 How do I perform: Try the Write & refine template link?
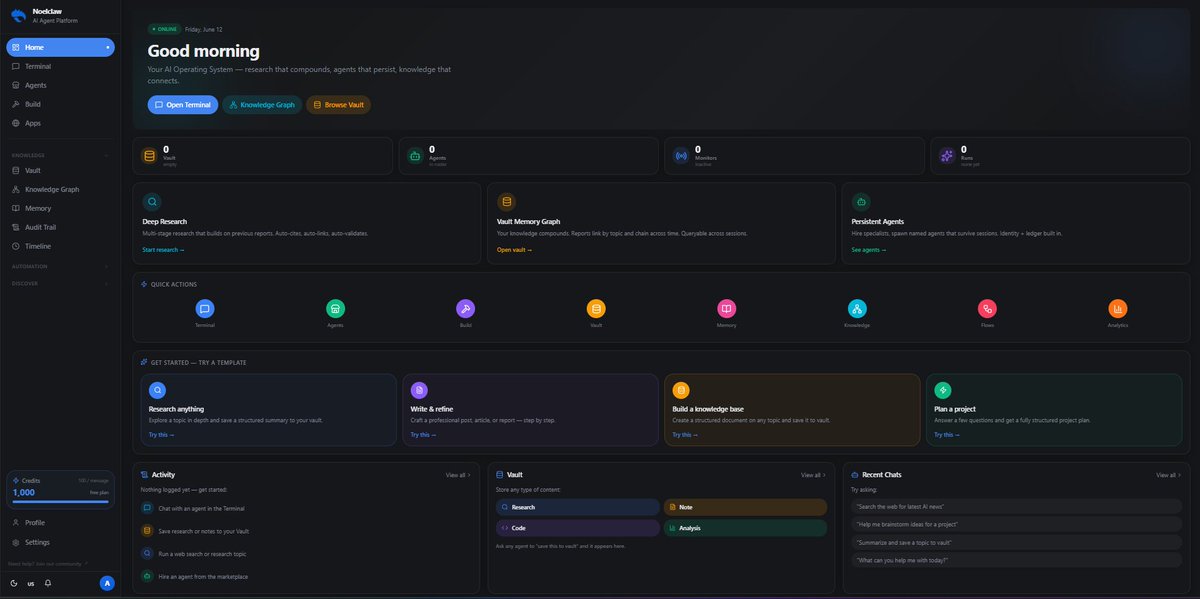coord(423,435)
